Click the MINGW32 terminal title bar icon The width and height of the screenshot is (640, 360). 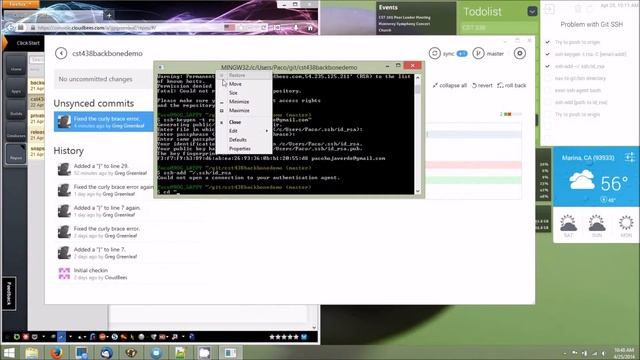161,67
